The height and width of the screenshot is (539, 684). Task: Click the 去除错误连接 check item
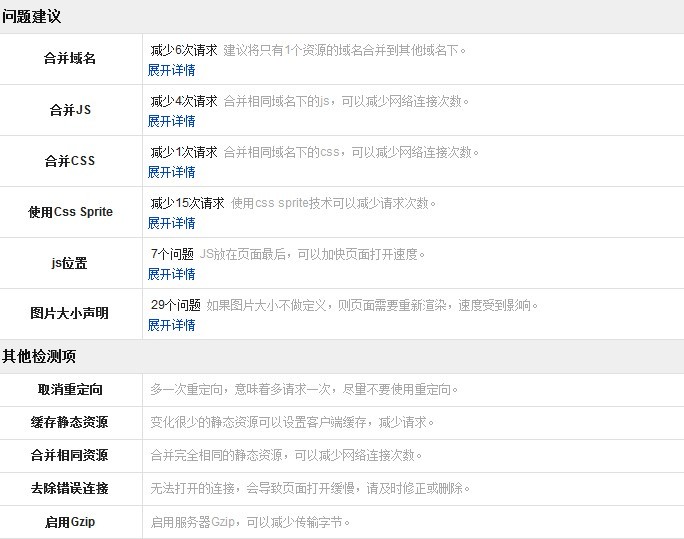[70, 488]
